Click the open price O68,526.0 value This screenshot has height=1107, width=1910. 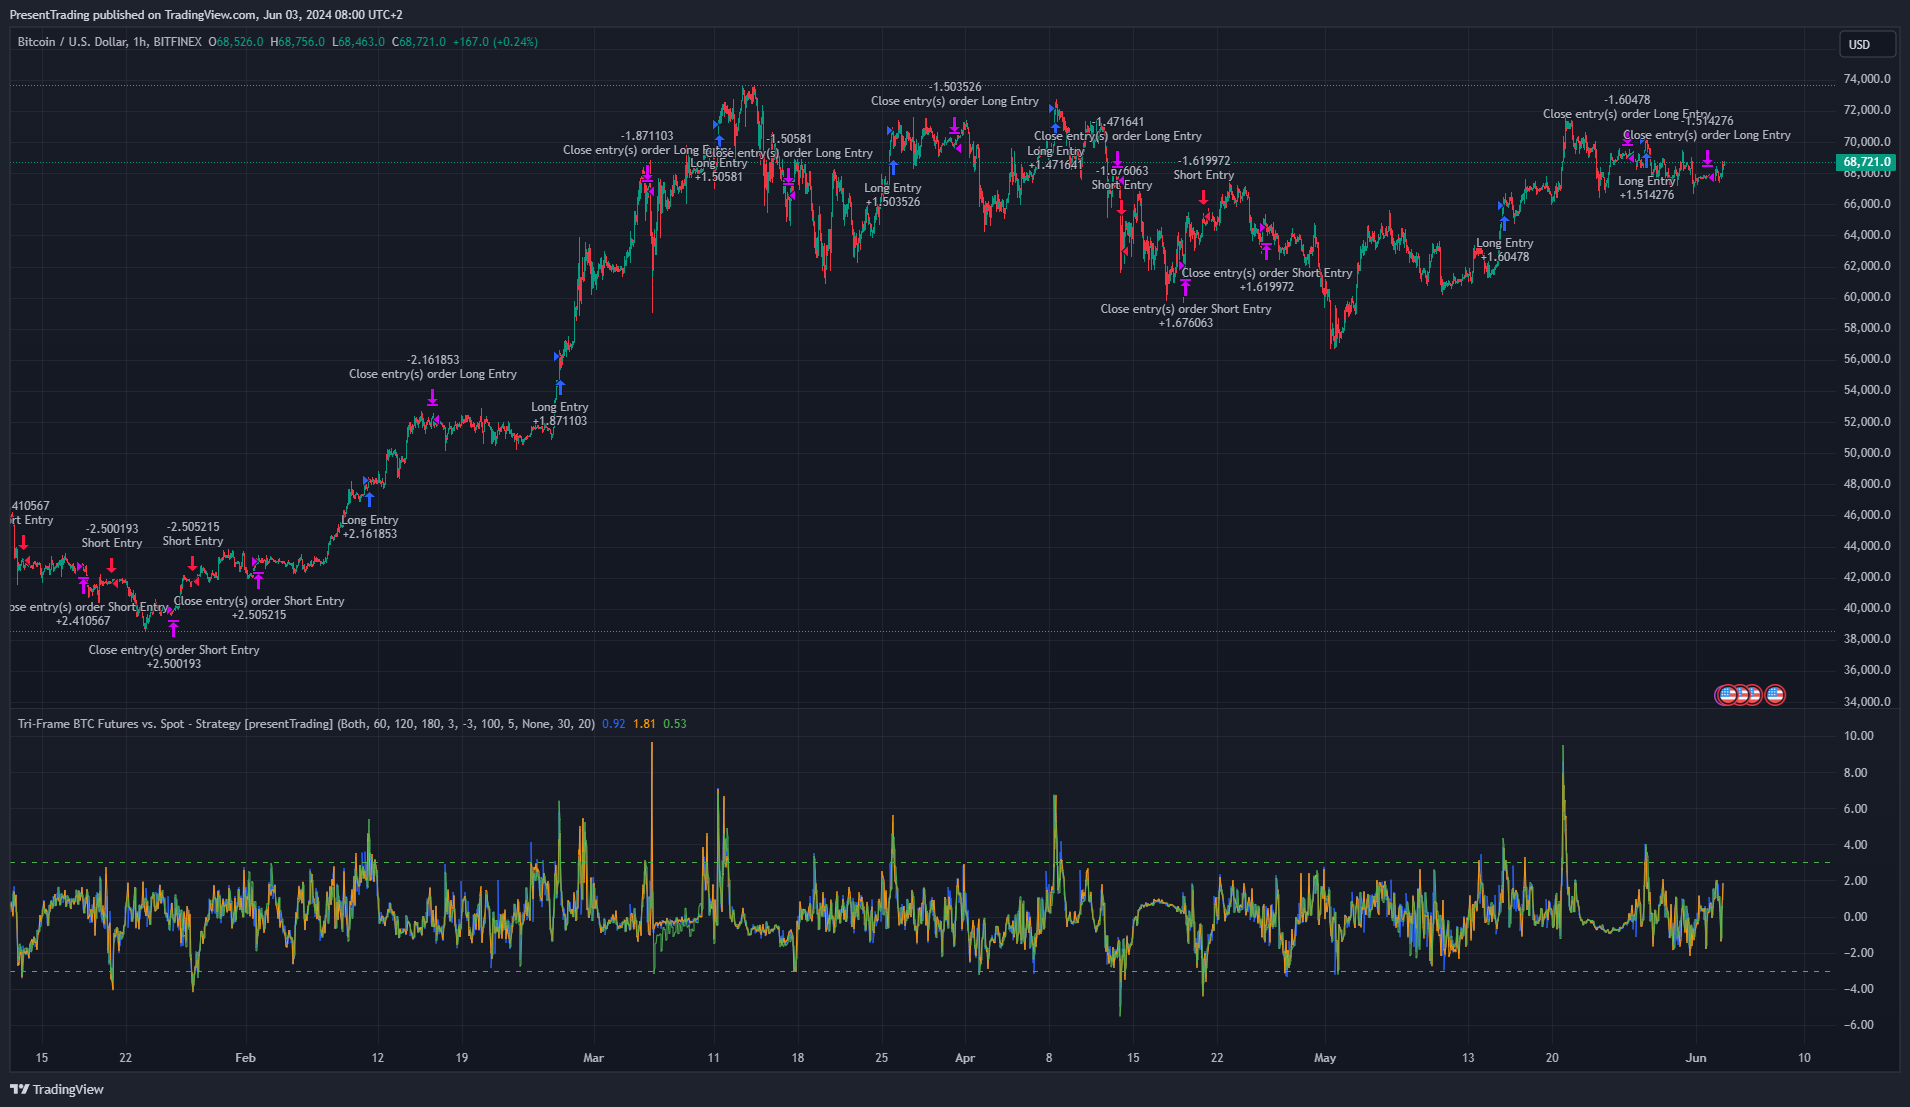[236, 42]
